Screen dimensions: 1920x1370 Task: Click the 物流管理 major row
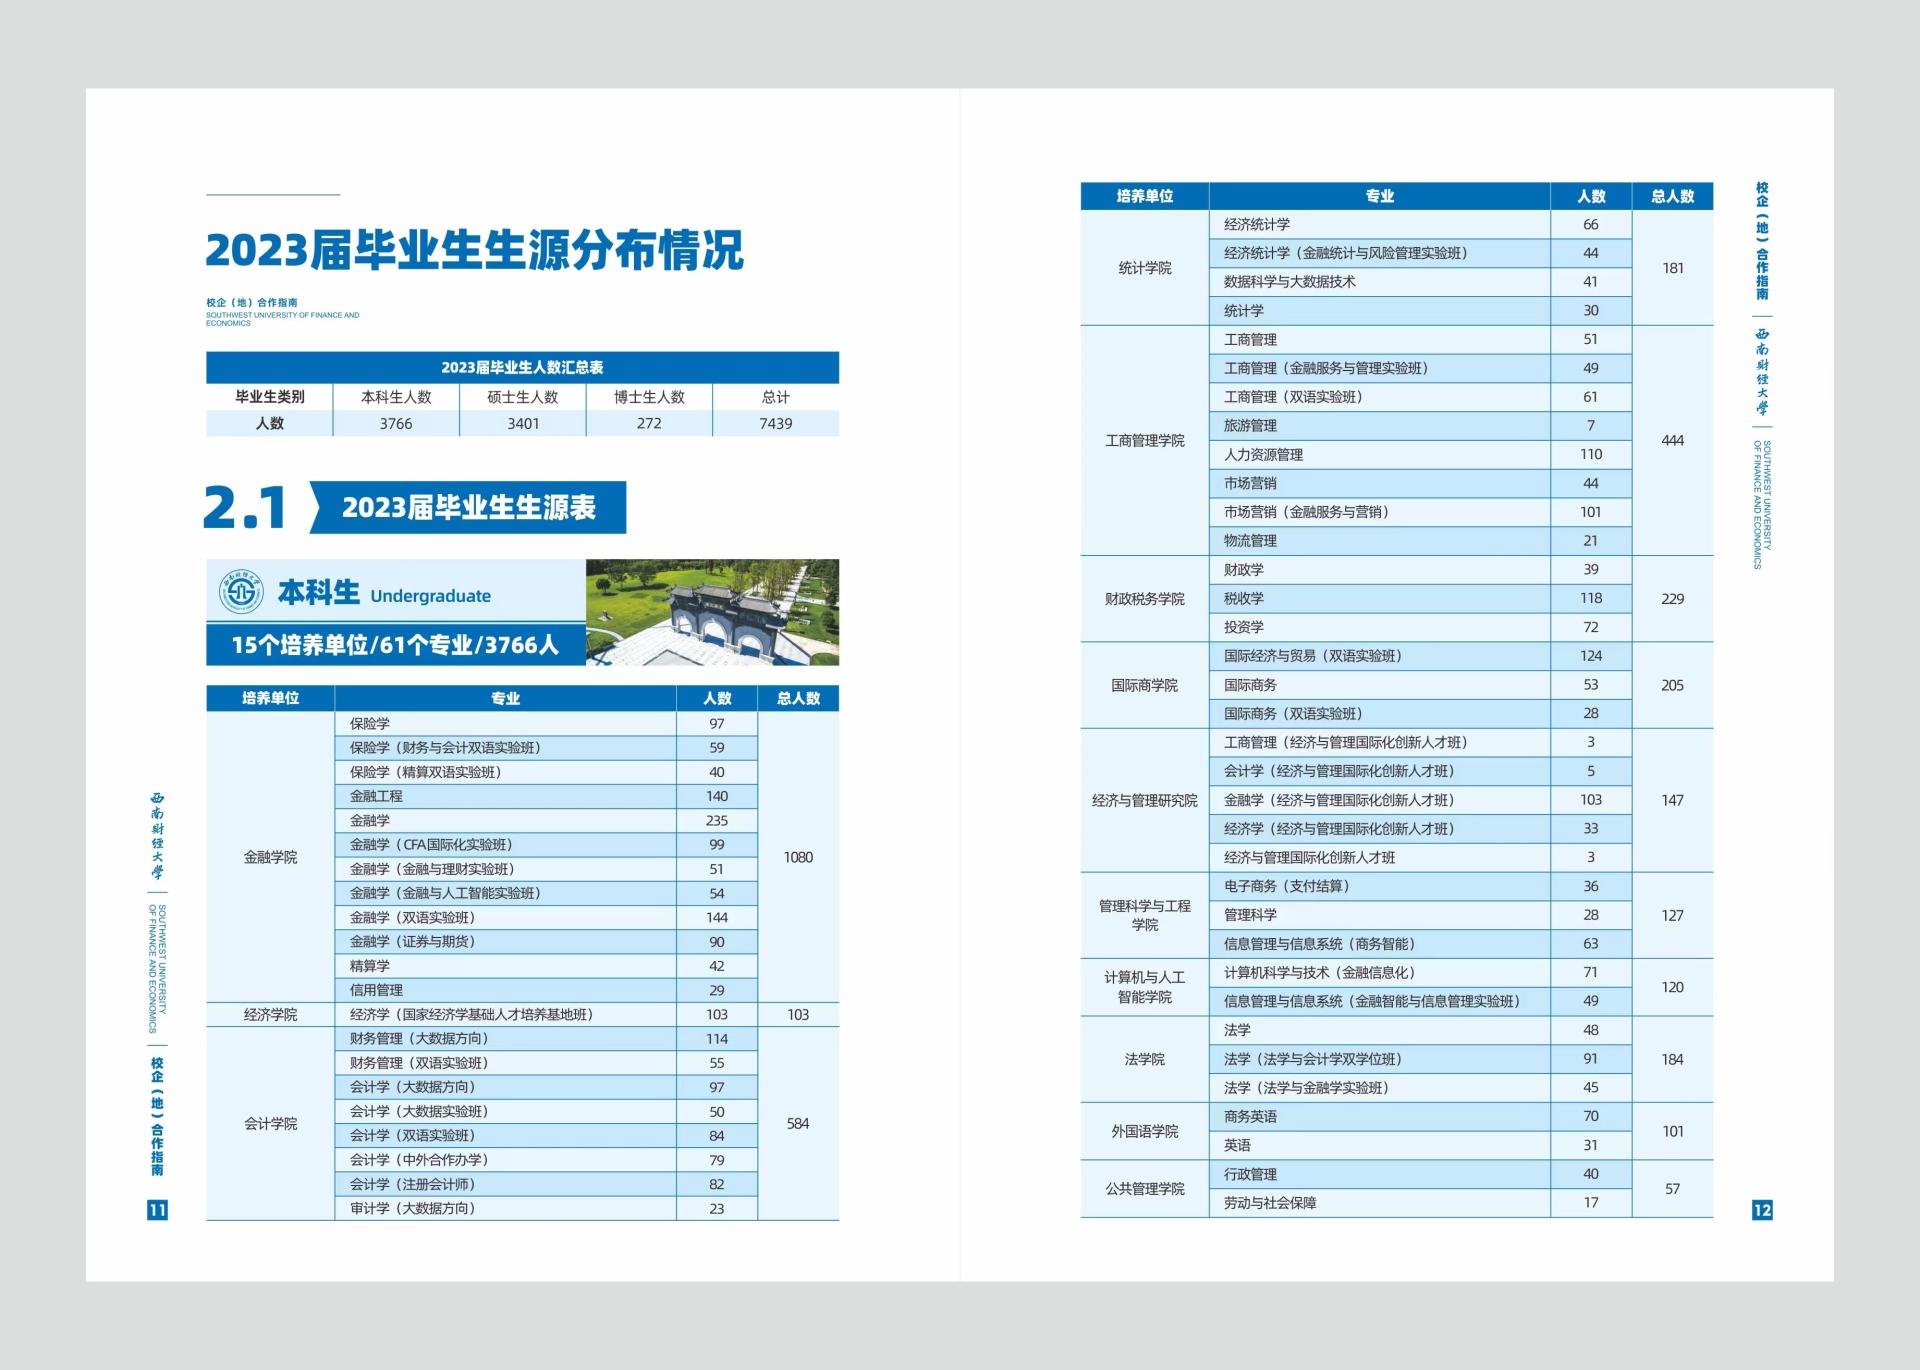tap(1421, 541)
